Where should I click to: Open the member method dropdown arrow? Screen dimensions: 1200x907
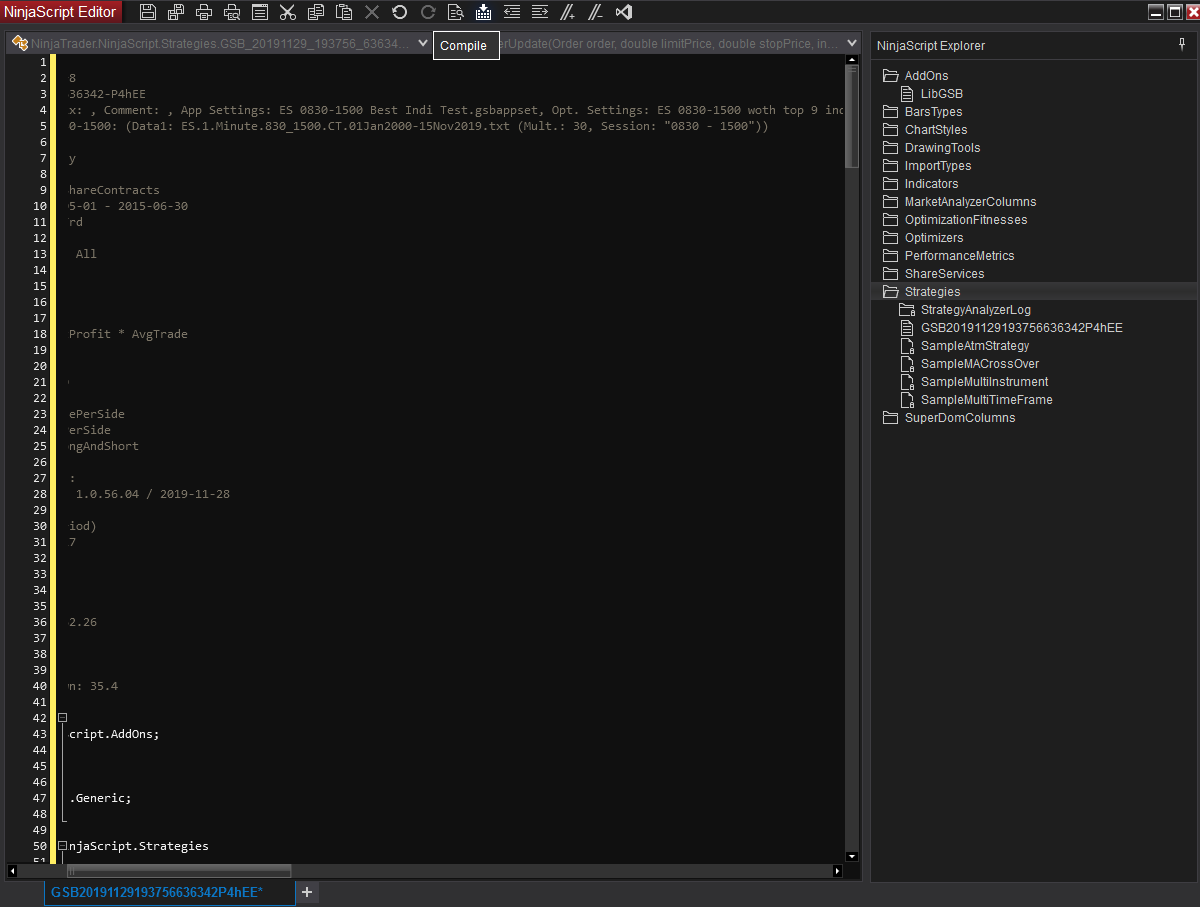pos(851,43)
